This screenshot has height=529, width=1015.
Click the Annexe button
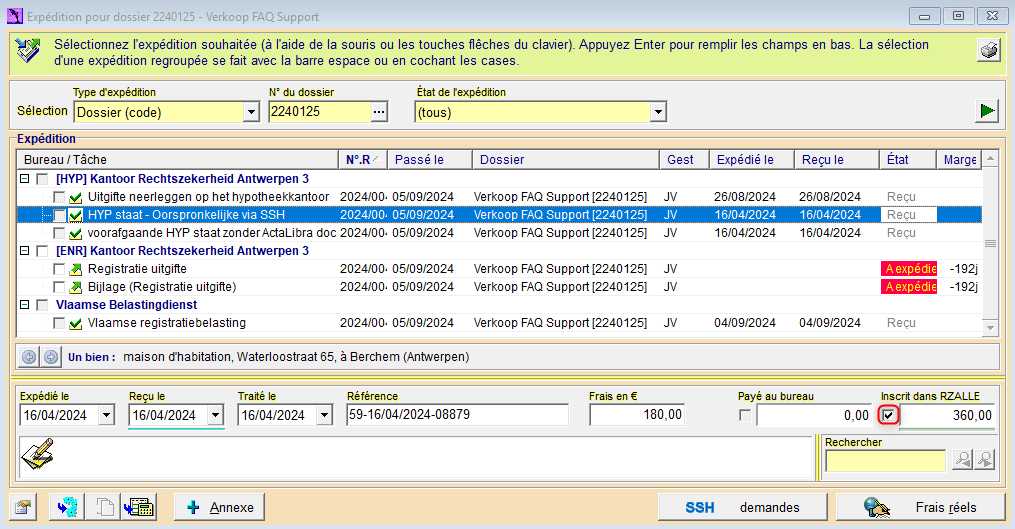click(219, 507)
